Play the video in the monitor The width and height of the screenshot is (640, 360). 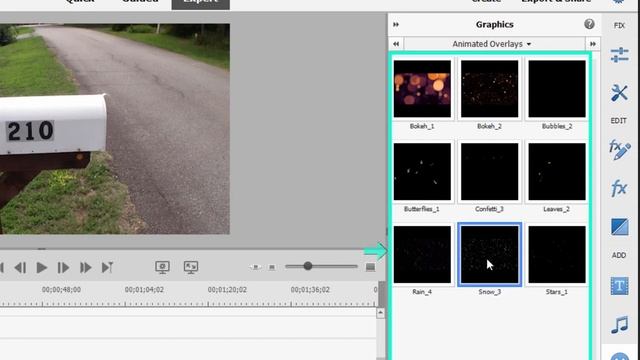pyautogui.click(x=41, y=268)
